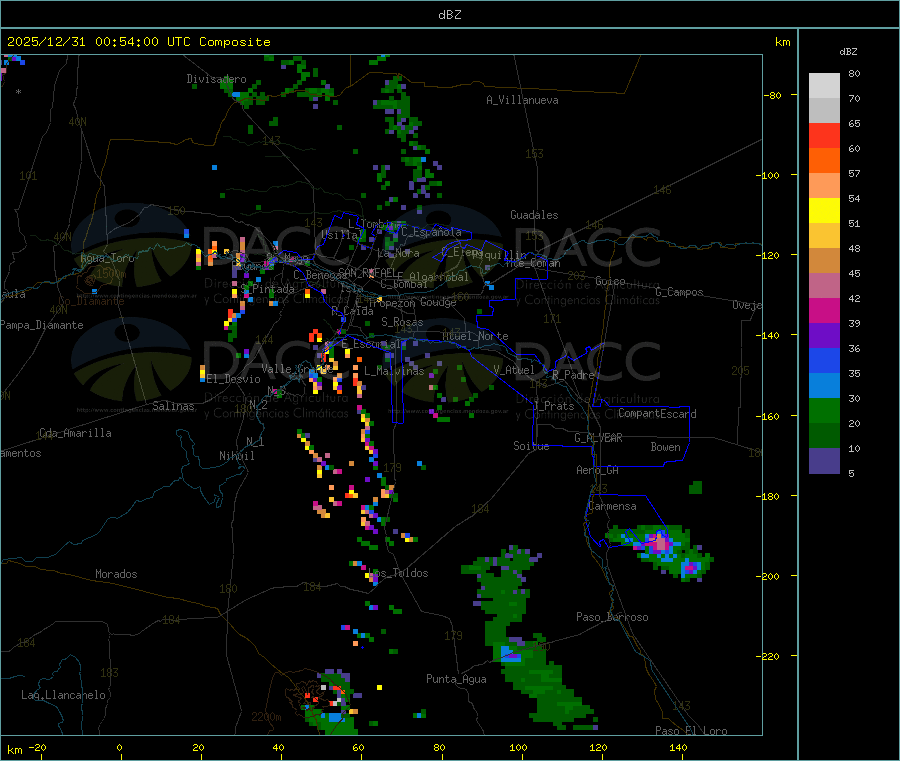The image size is (900, 761).
Task: Click the Lag.Llancanelo location label
Action: tap(63, 695)
